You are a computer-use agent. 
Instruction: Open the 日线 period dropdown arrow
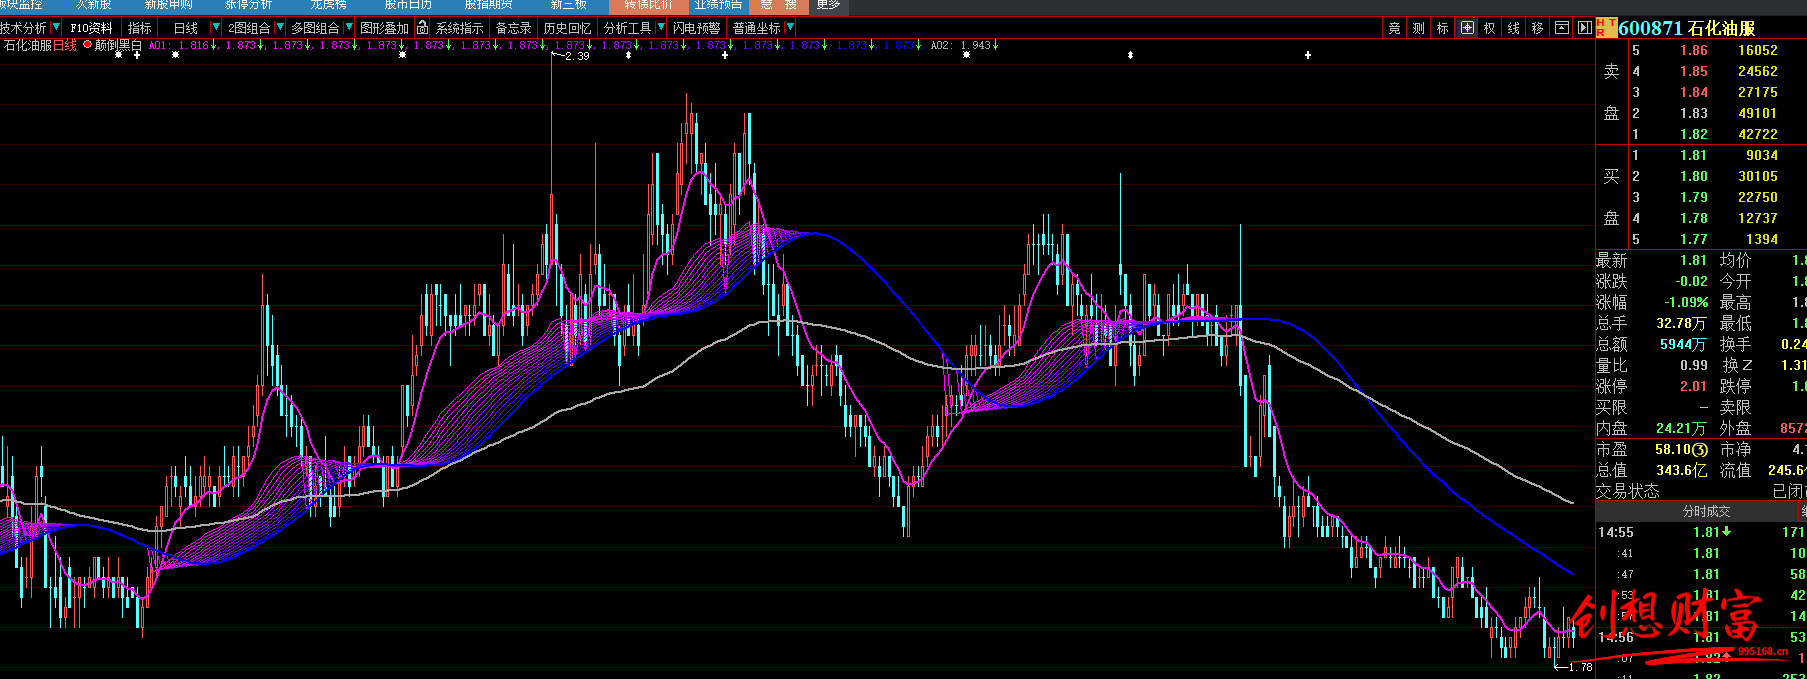pyautogui.click(x=215, y=28)
